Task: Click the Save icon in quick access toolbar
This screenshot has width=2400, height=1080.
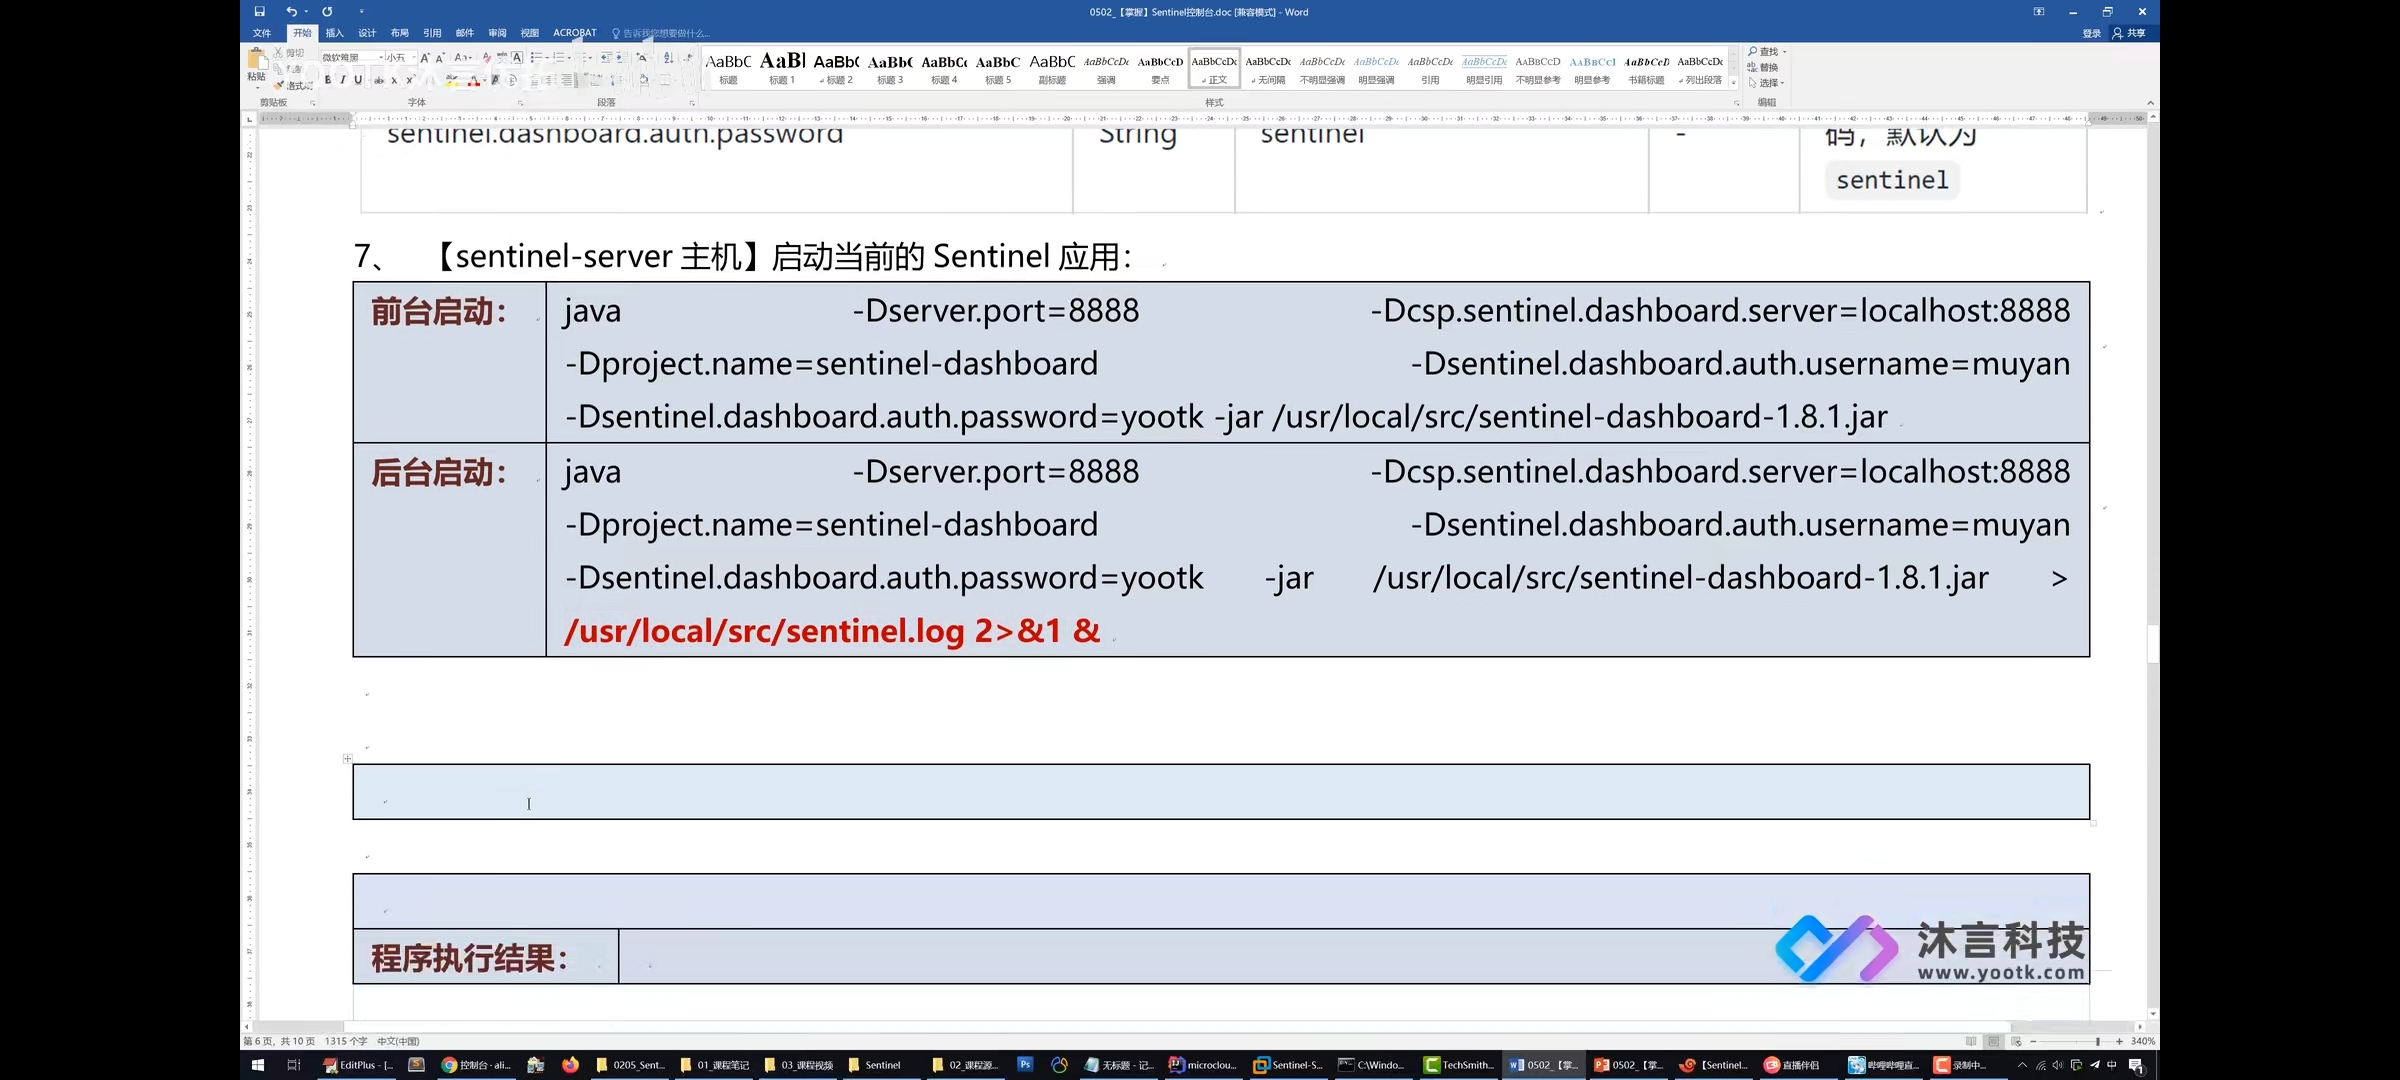Action: click(x=259, y=12)
